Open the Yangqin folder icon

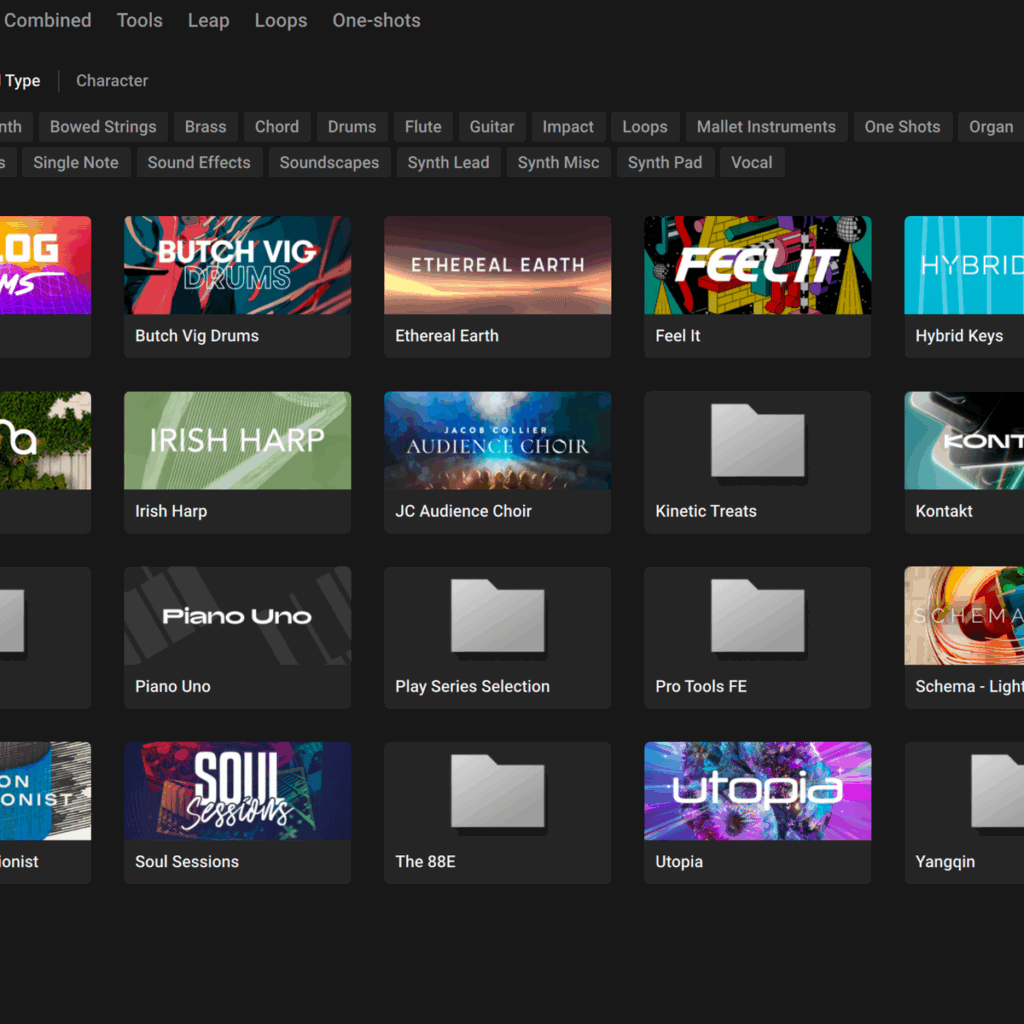tap(997, 791)
